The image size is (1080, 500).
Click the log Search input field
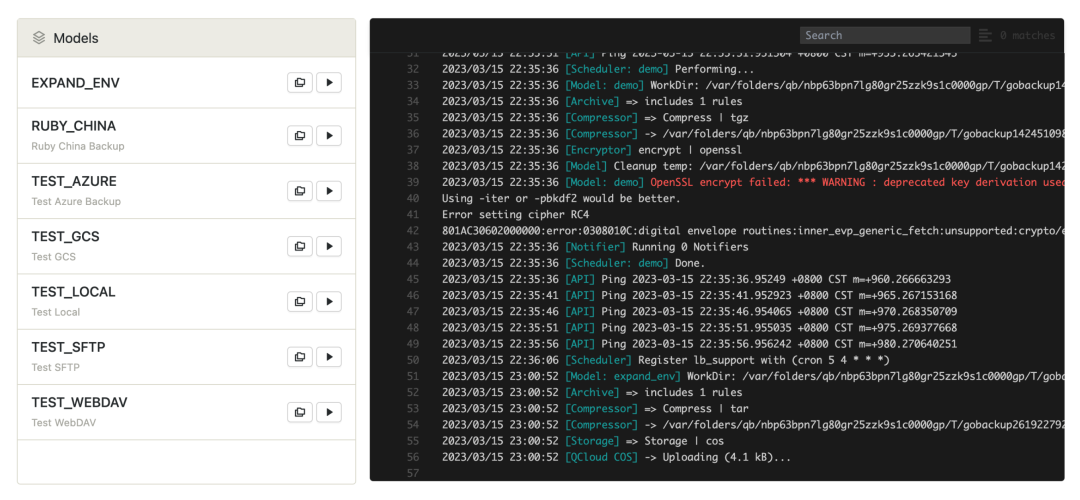coord(884,35)
